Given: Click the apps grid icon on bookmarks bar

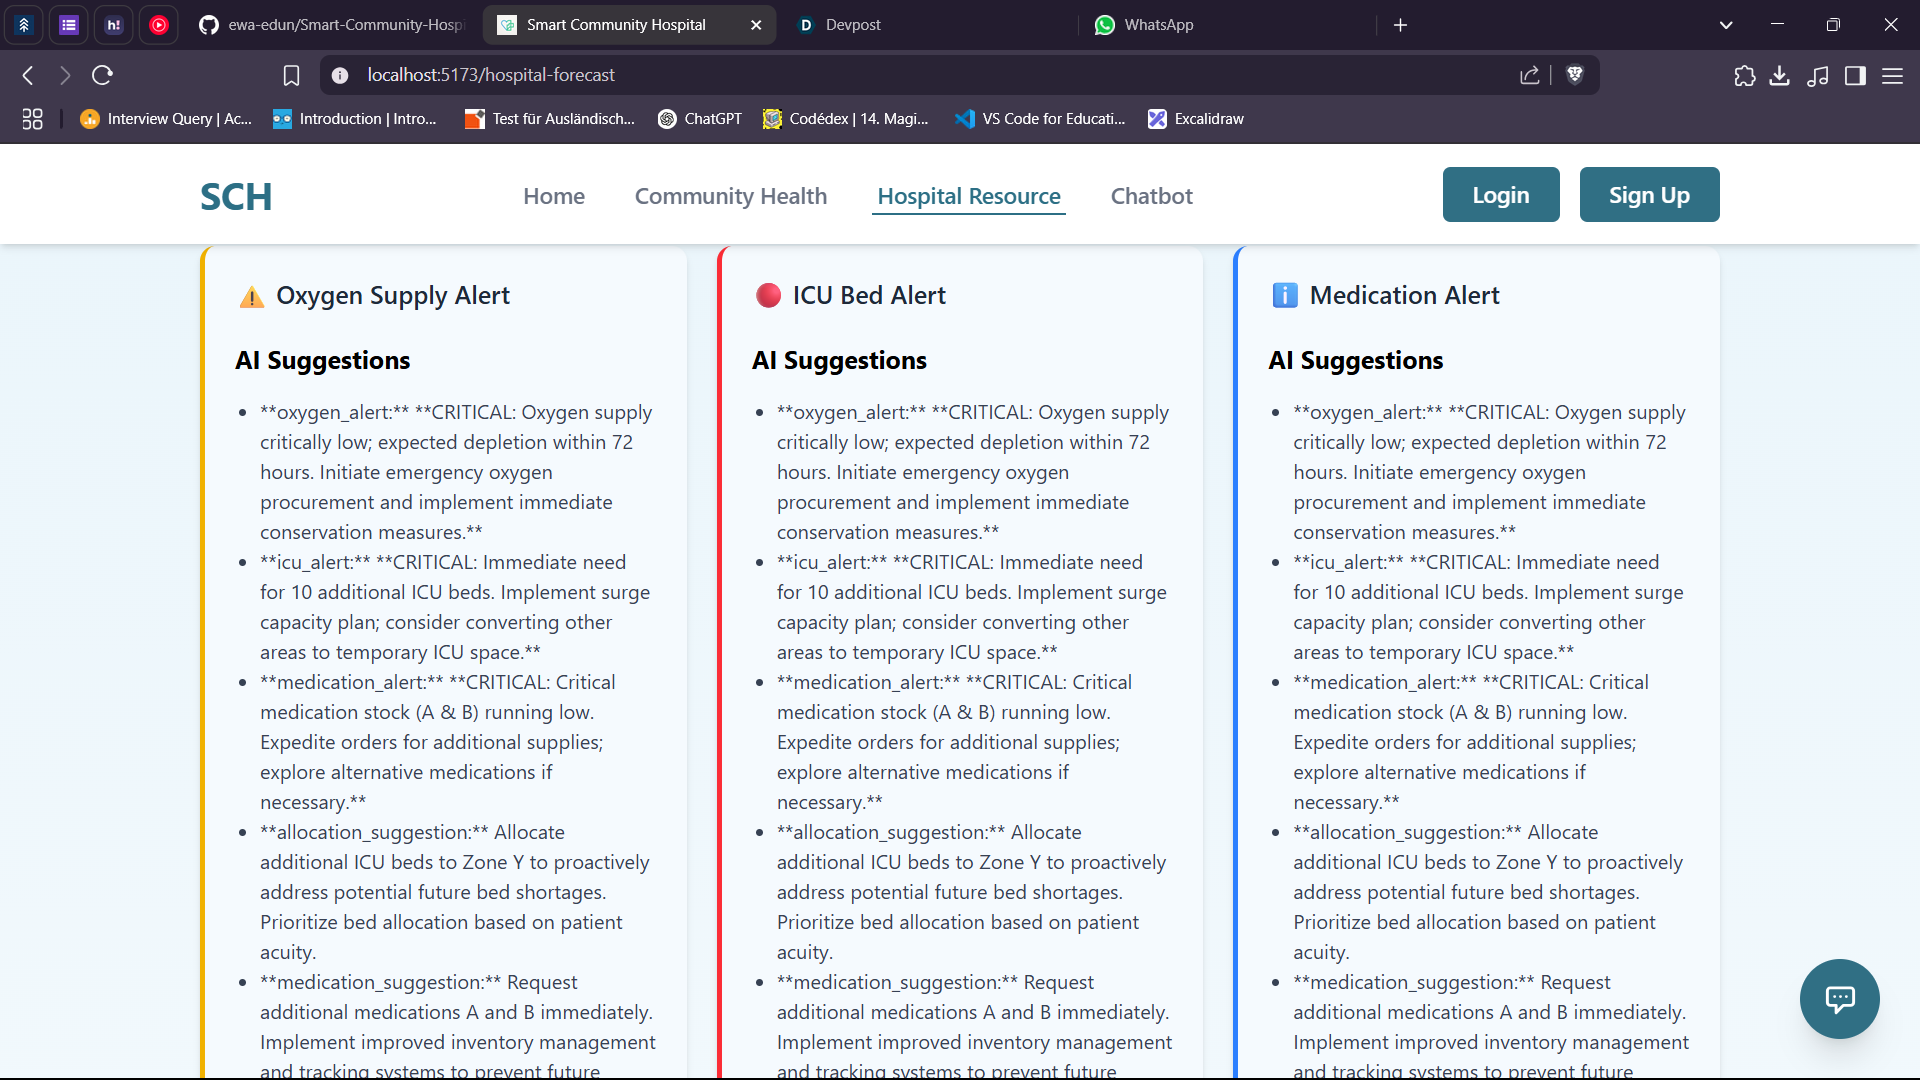Looking at the screenshot, I should (32, 118).
